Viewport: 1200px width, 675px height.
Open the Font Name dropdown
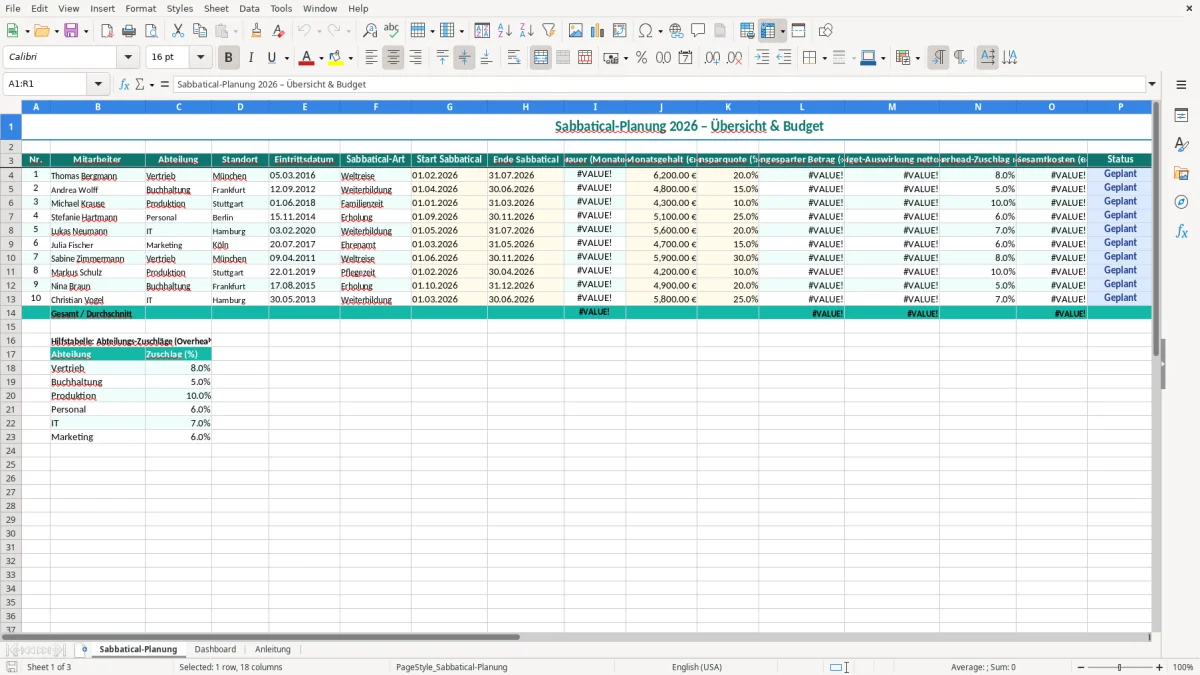click(x=128, y=58)
